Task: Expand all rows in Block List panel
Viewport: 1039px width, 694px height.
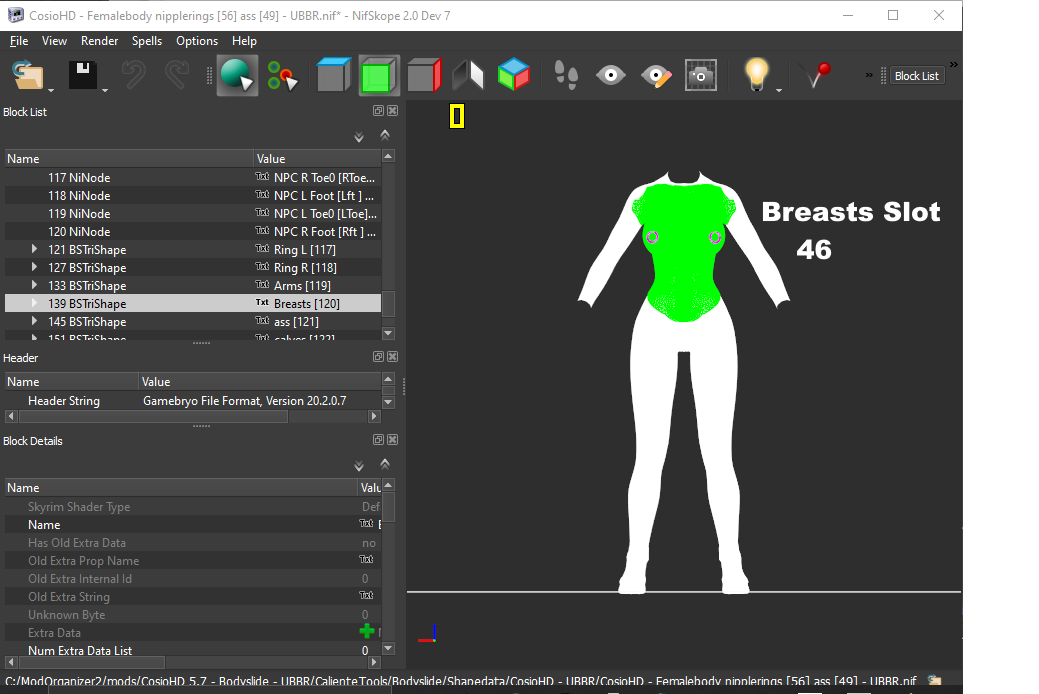Action: point(358,137)
